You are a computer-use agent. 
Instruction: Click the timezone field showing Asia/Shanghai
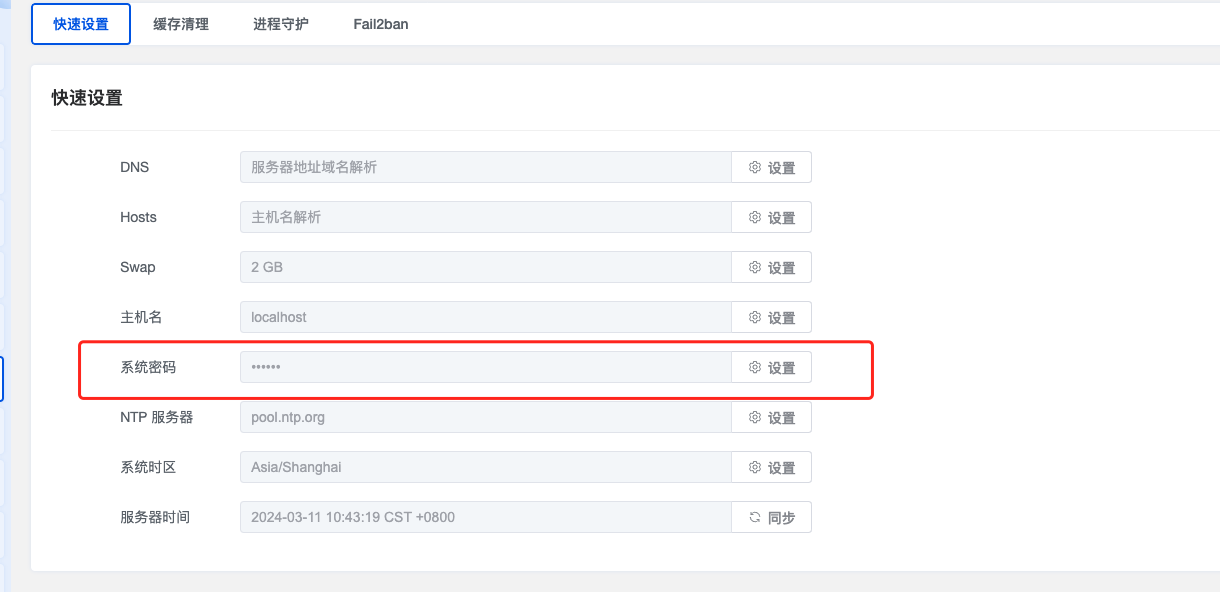pyautogui.click(x=486, y=467)
